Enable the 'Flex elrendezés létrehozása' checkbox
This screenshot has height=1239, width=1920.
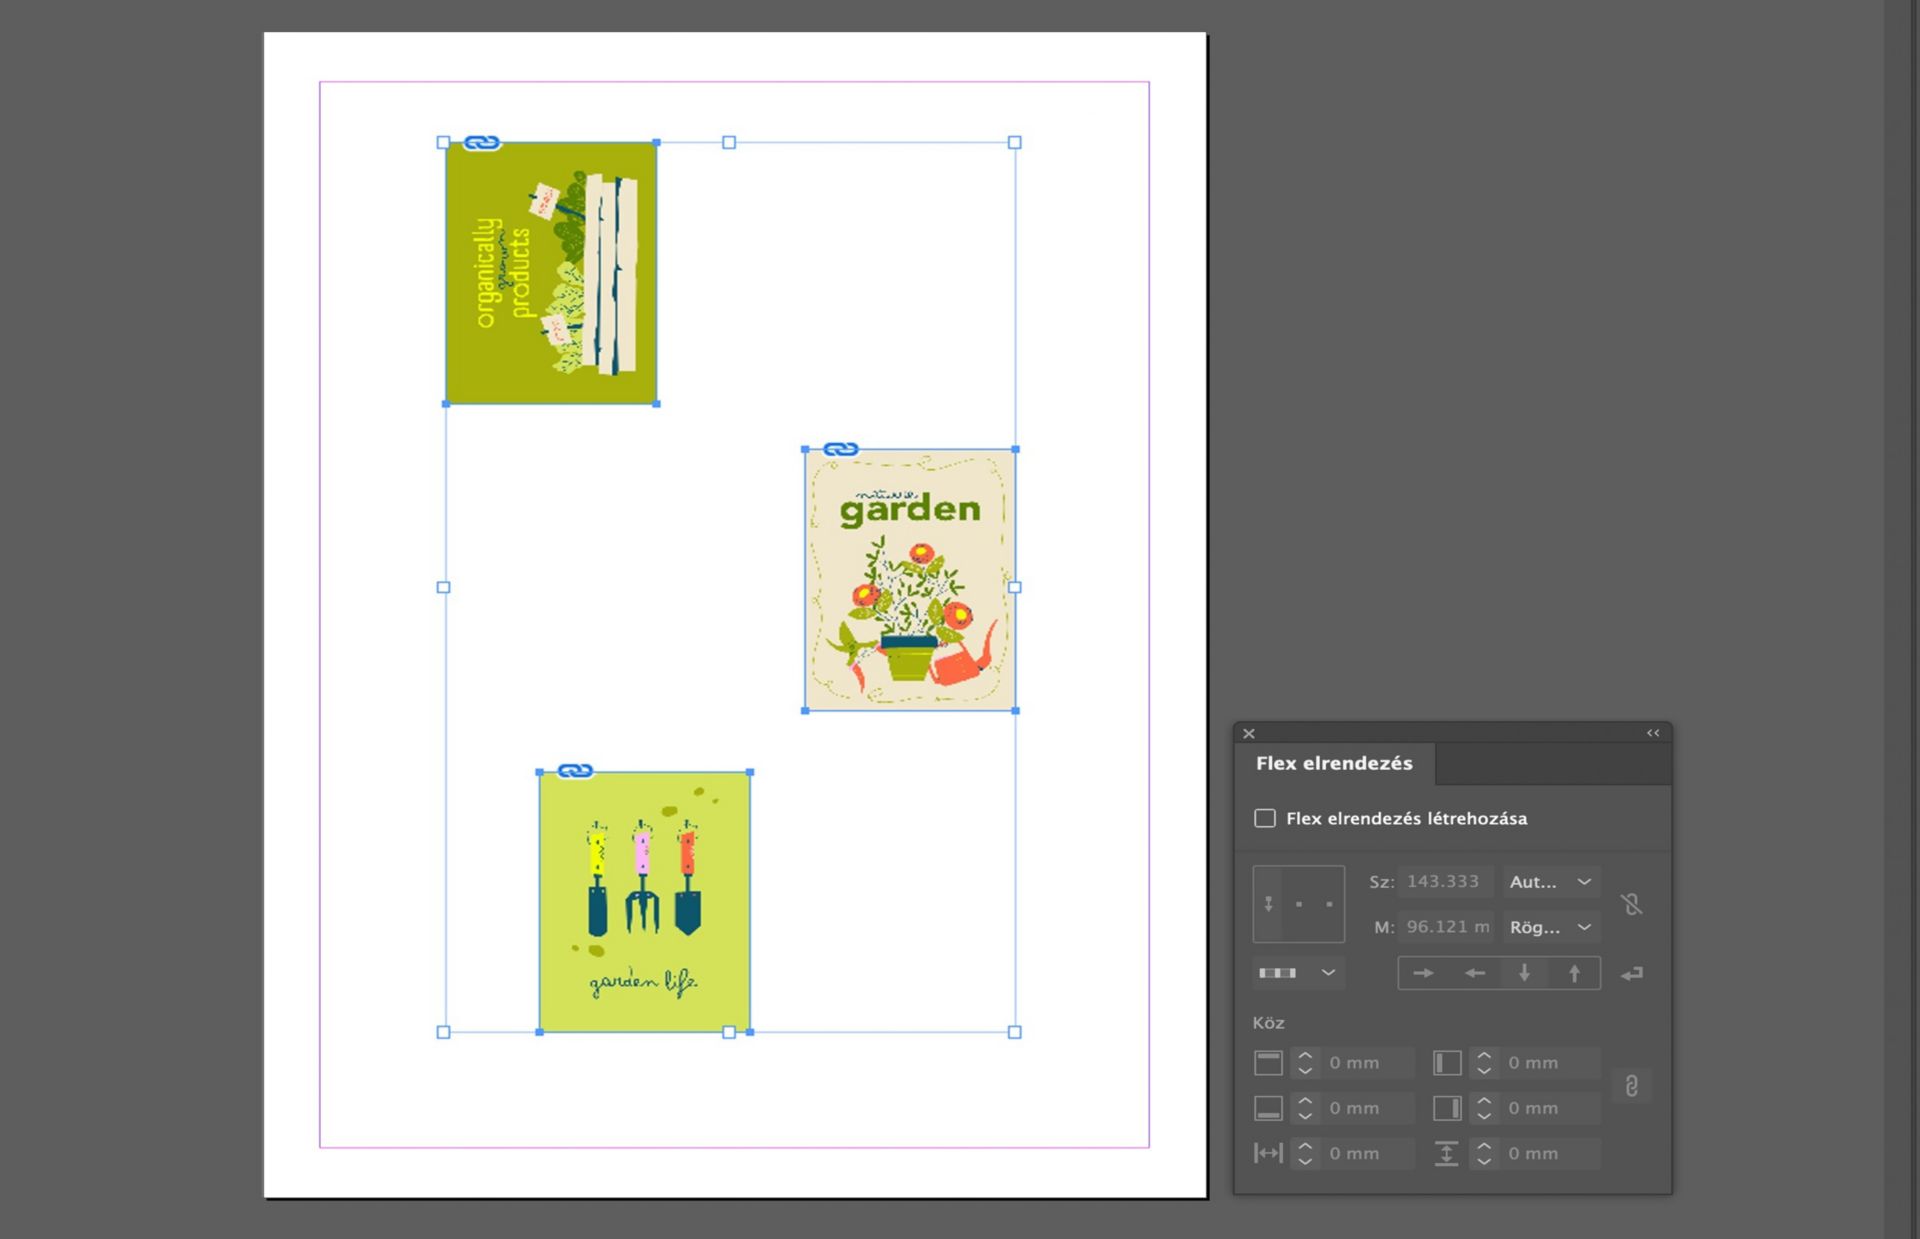(x=1265, y=818)
